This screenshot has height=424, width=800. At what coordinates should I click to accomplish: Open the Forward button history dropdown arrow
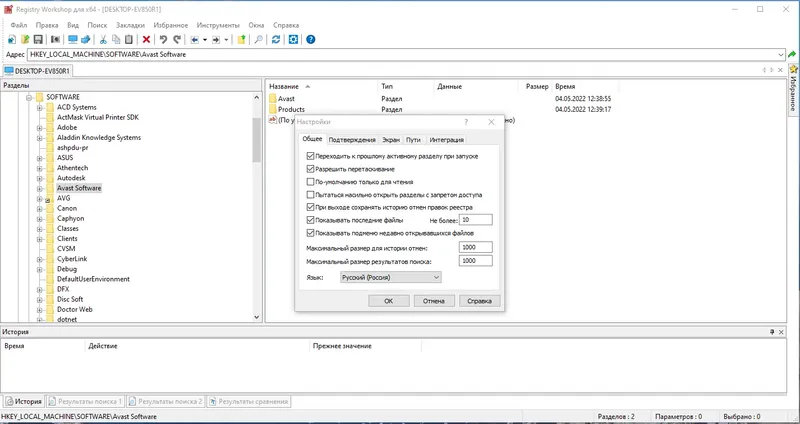227,39
